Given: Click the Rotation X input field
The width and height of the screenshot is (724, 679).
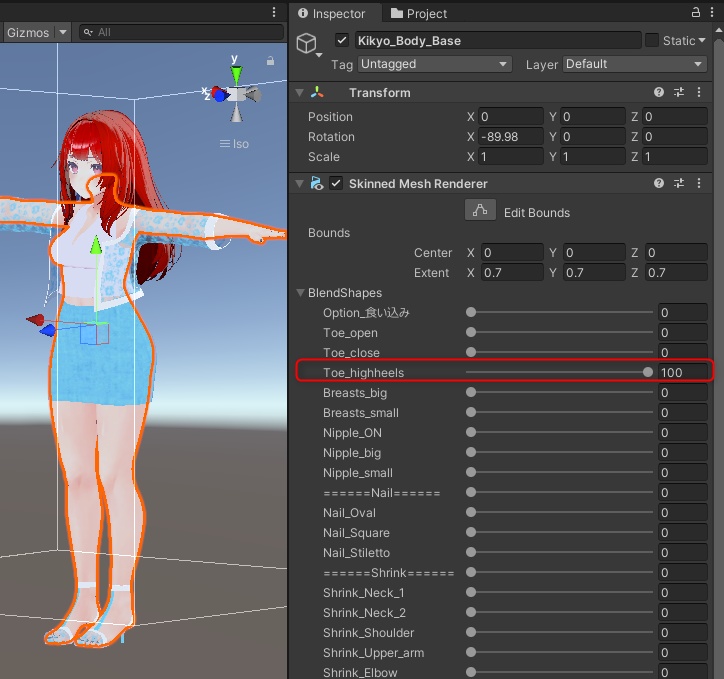Looking at the screenshot, I should point(510,137).
